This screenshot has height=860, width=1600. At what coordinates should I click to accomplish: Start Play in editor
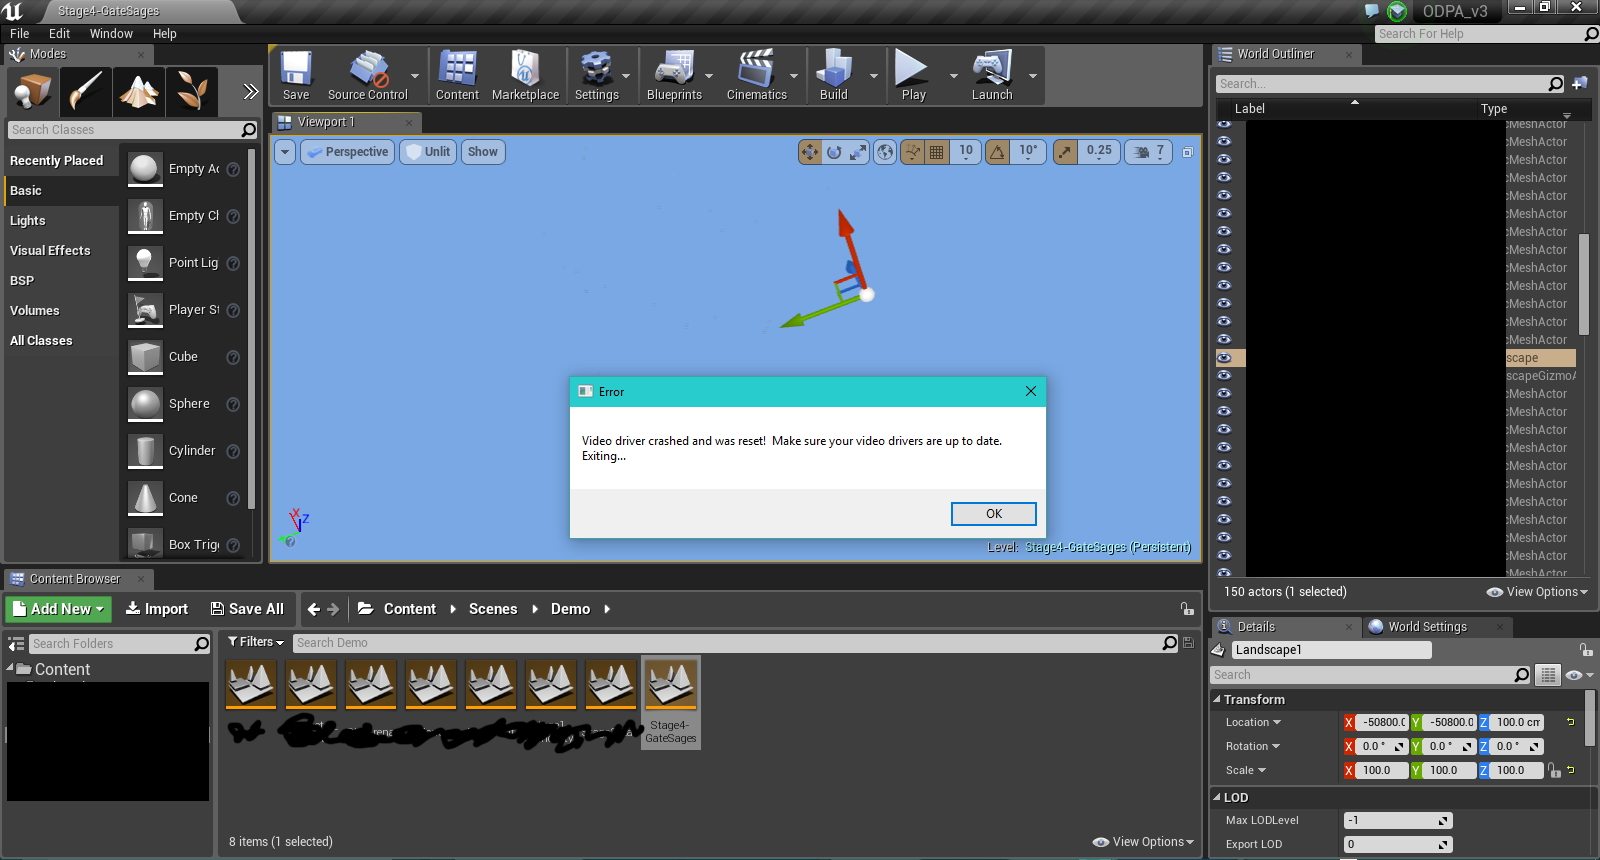913,75
